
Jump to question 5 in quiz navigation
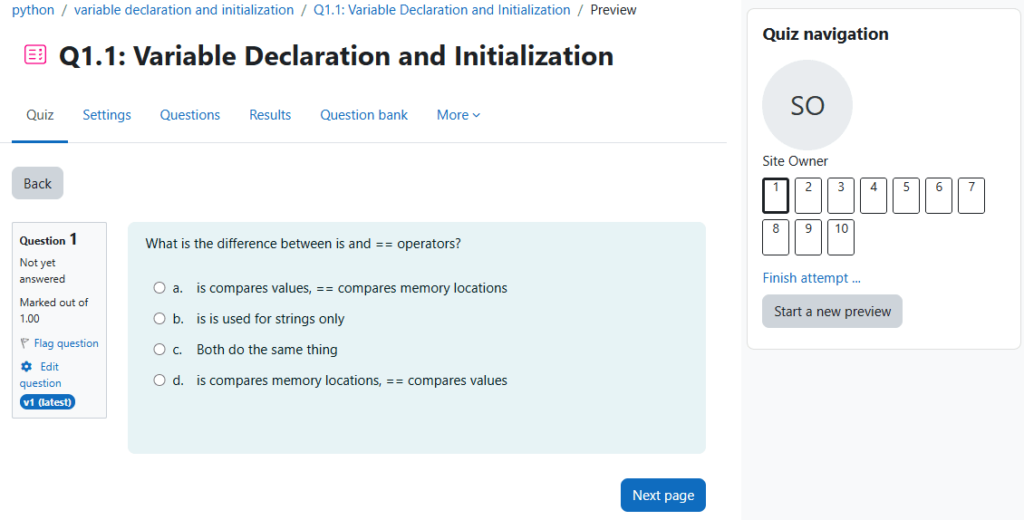pos(905,195)
